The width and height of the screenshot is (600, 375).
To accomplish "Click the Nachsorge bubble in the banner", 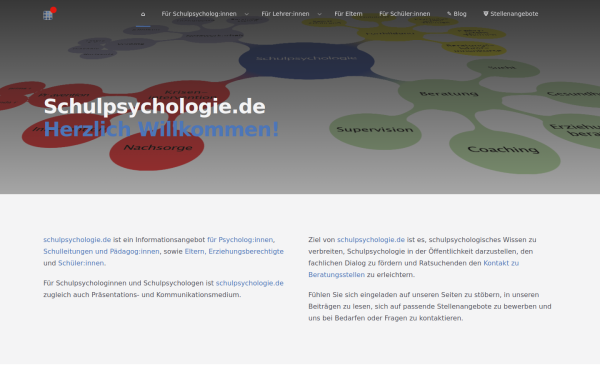I will (157, 150).
